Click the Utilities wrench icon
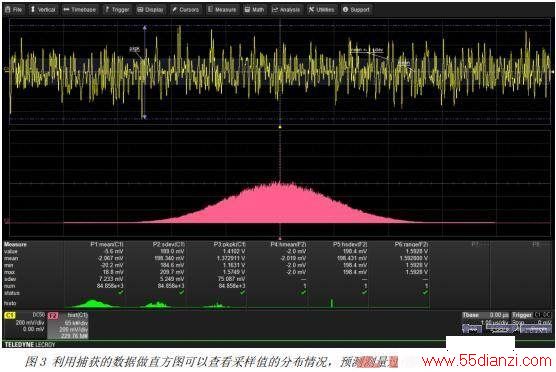 point(311,10)
